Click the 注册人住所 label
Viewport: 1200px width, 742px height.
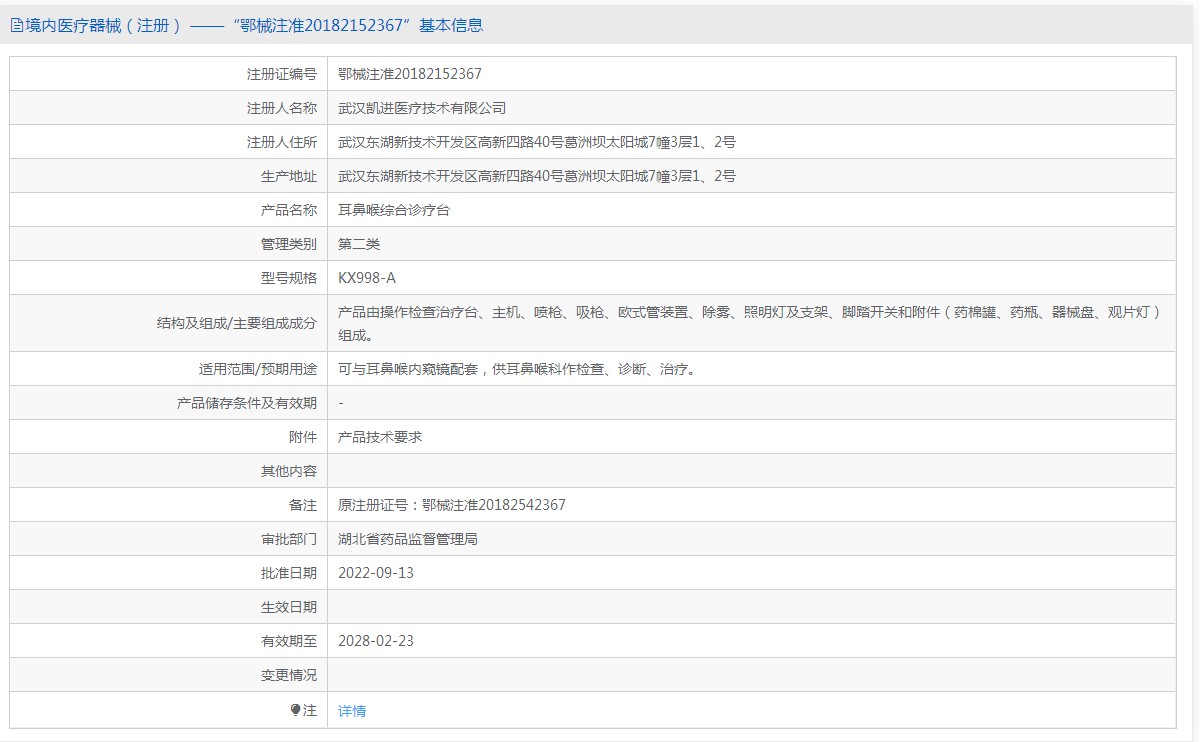click(x=282, y=142)
